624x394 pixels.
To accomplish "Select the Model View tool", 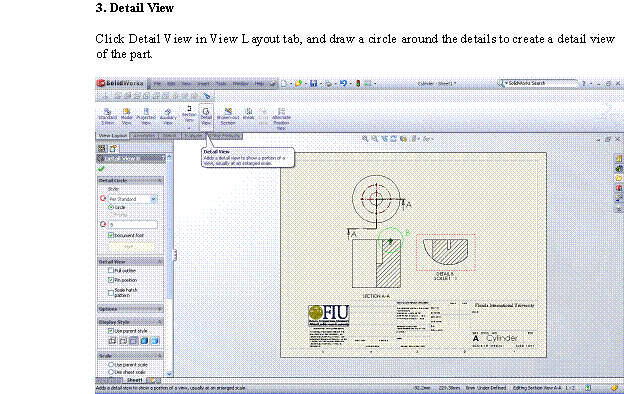I will [127, 116].
